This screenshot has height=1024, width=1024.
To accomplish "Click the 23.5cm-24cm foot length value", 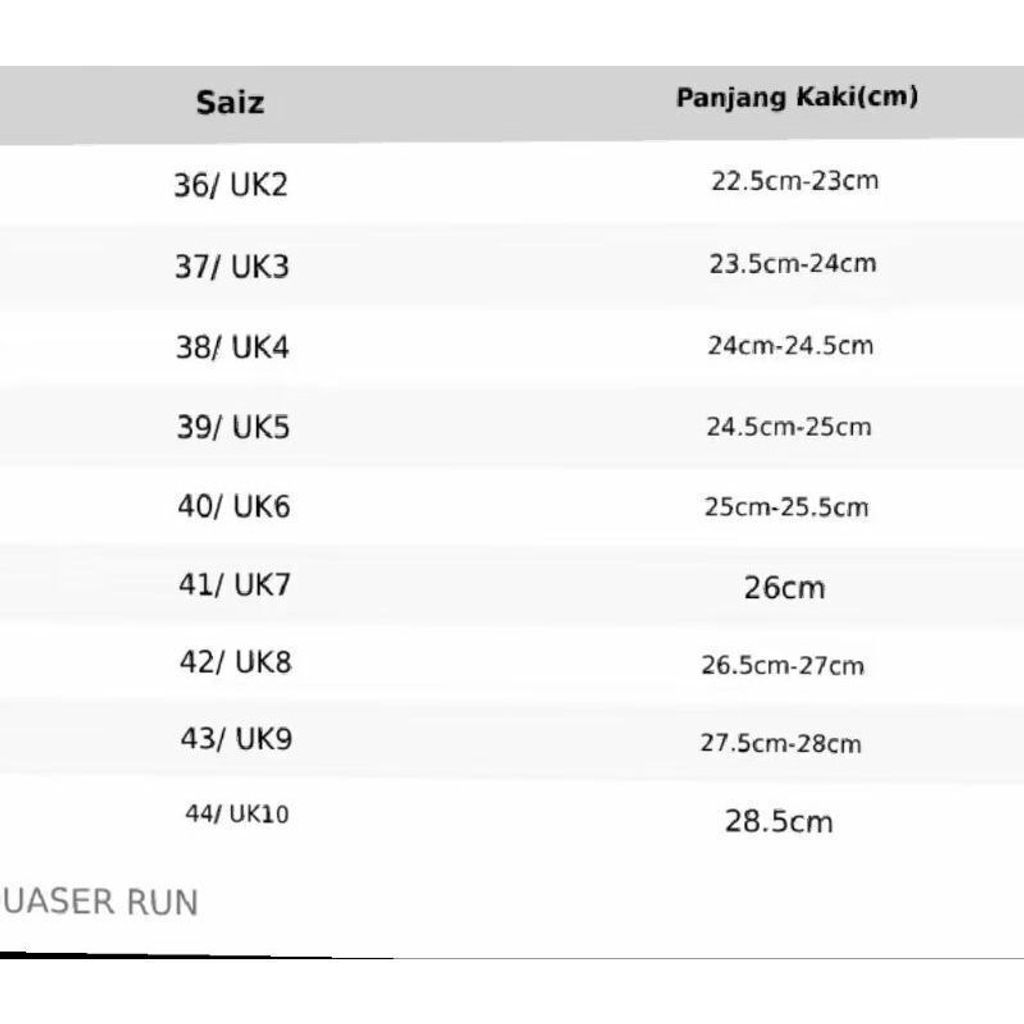I will [793, 264].
